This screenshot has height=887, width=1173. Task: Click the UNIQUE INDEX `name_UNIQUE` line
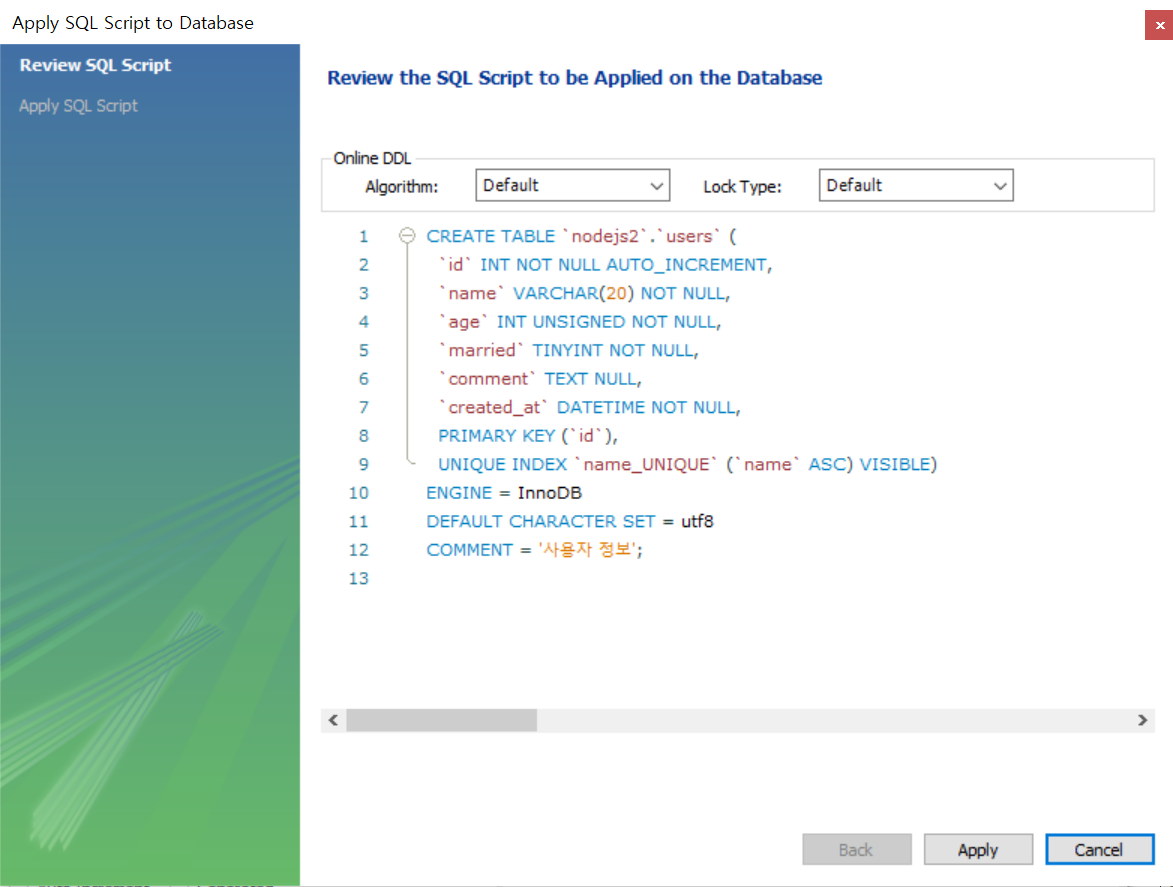[687, 464]
